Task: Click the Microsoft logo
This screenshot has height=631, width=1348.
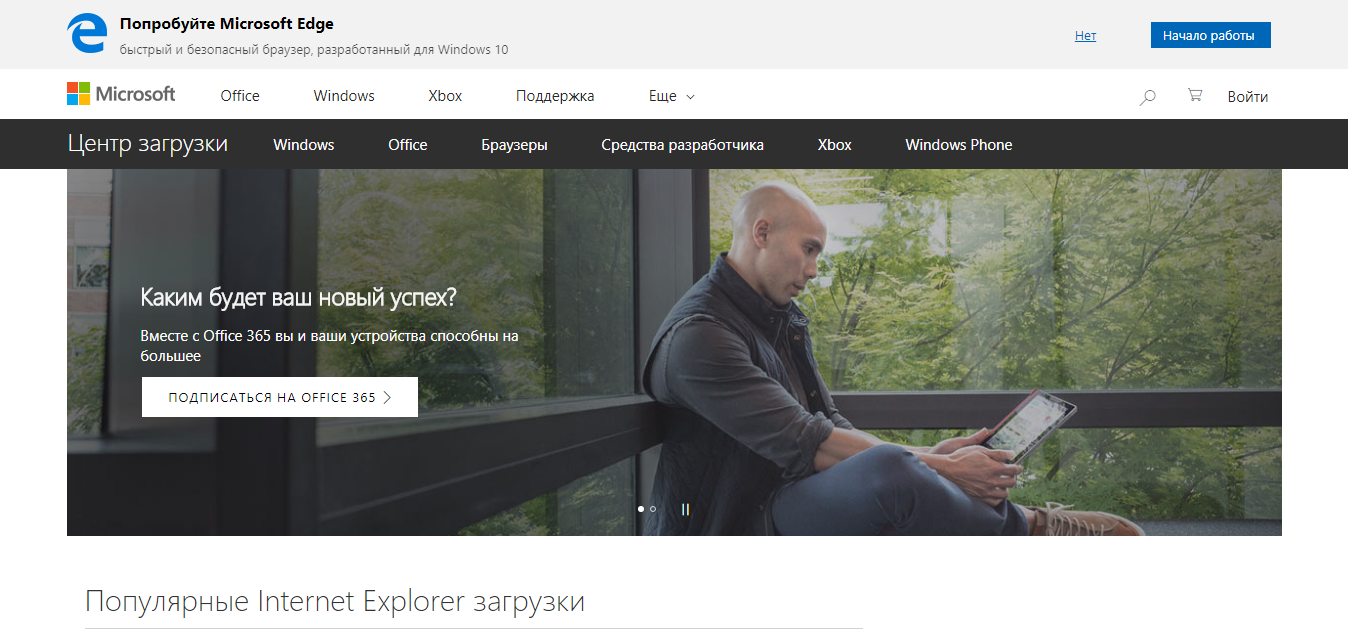Action: (x=120, y=93)
